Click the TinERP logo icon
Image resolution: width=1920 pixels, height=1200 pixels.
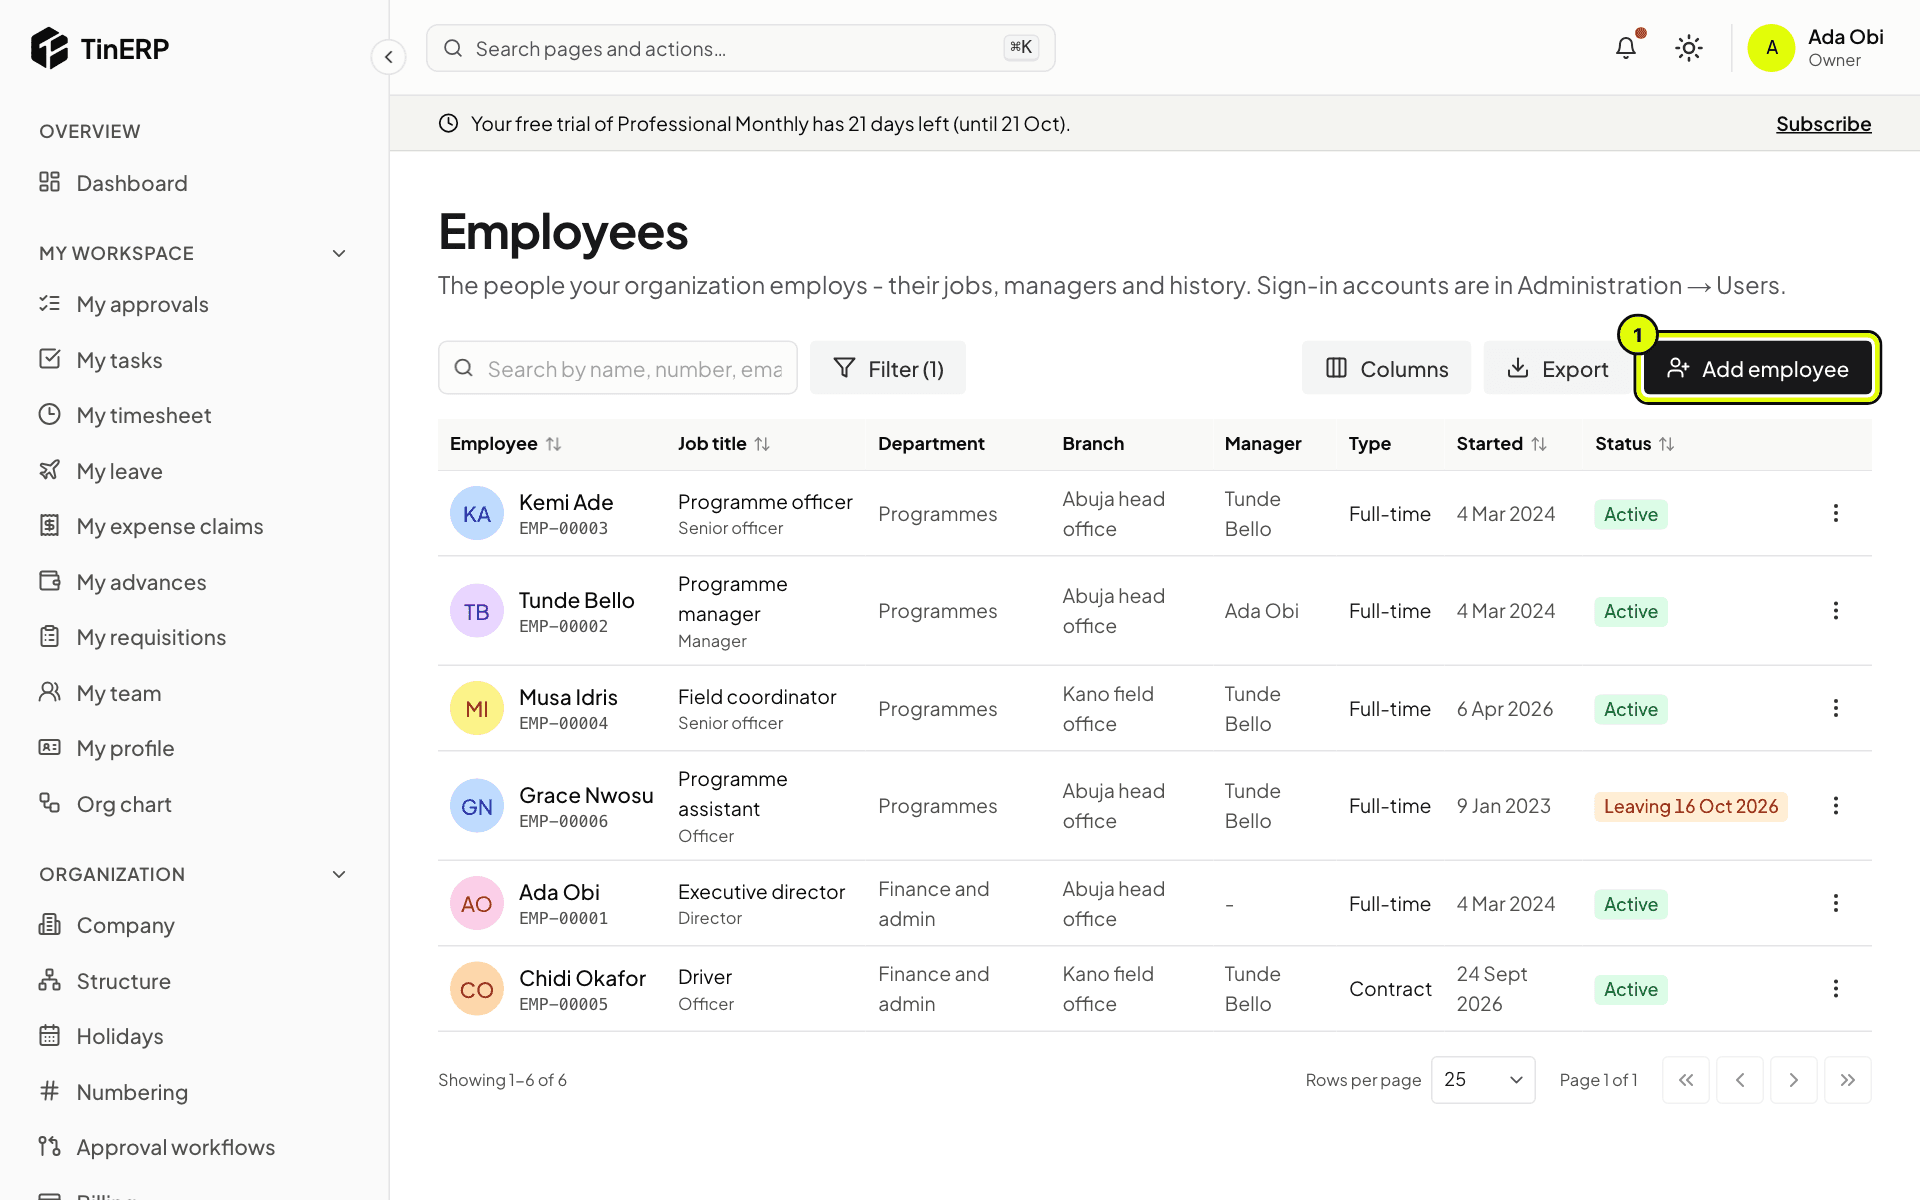point(49,48)
